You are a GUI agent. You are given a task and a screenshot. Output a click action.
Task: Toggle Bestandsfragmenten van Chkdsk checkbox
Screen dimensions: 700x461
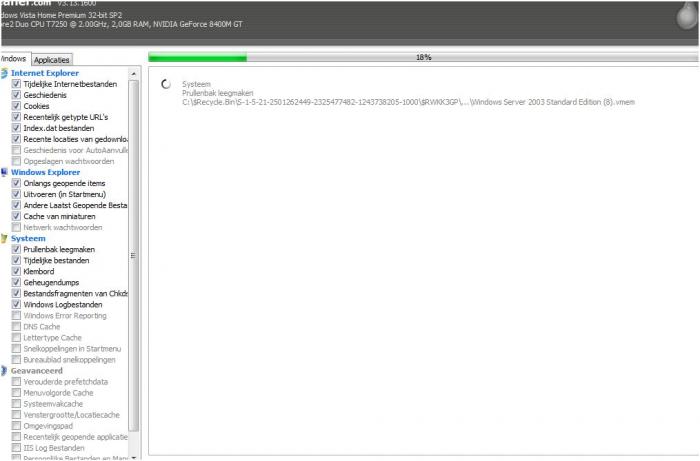coord(17,293)
